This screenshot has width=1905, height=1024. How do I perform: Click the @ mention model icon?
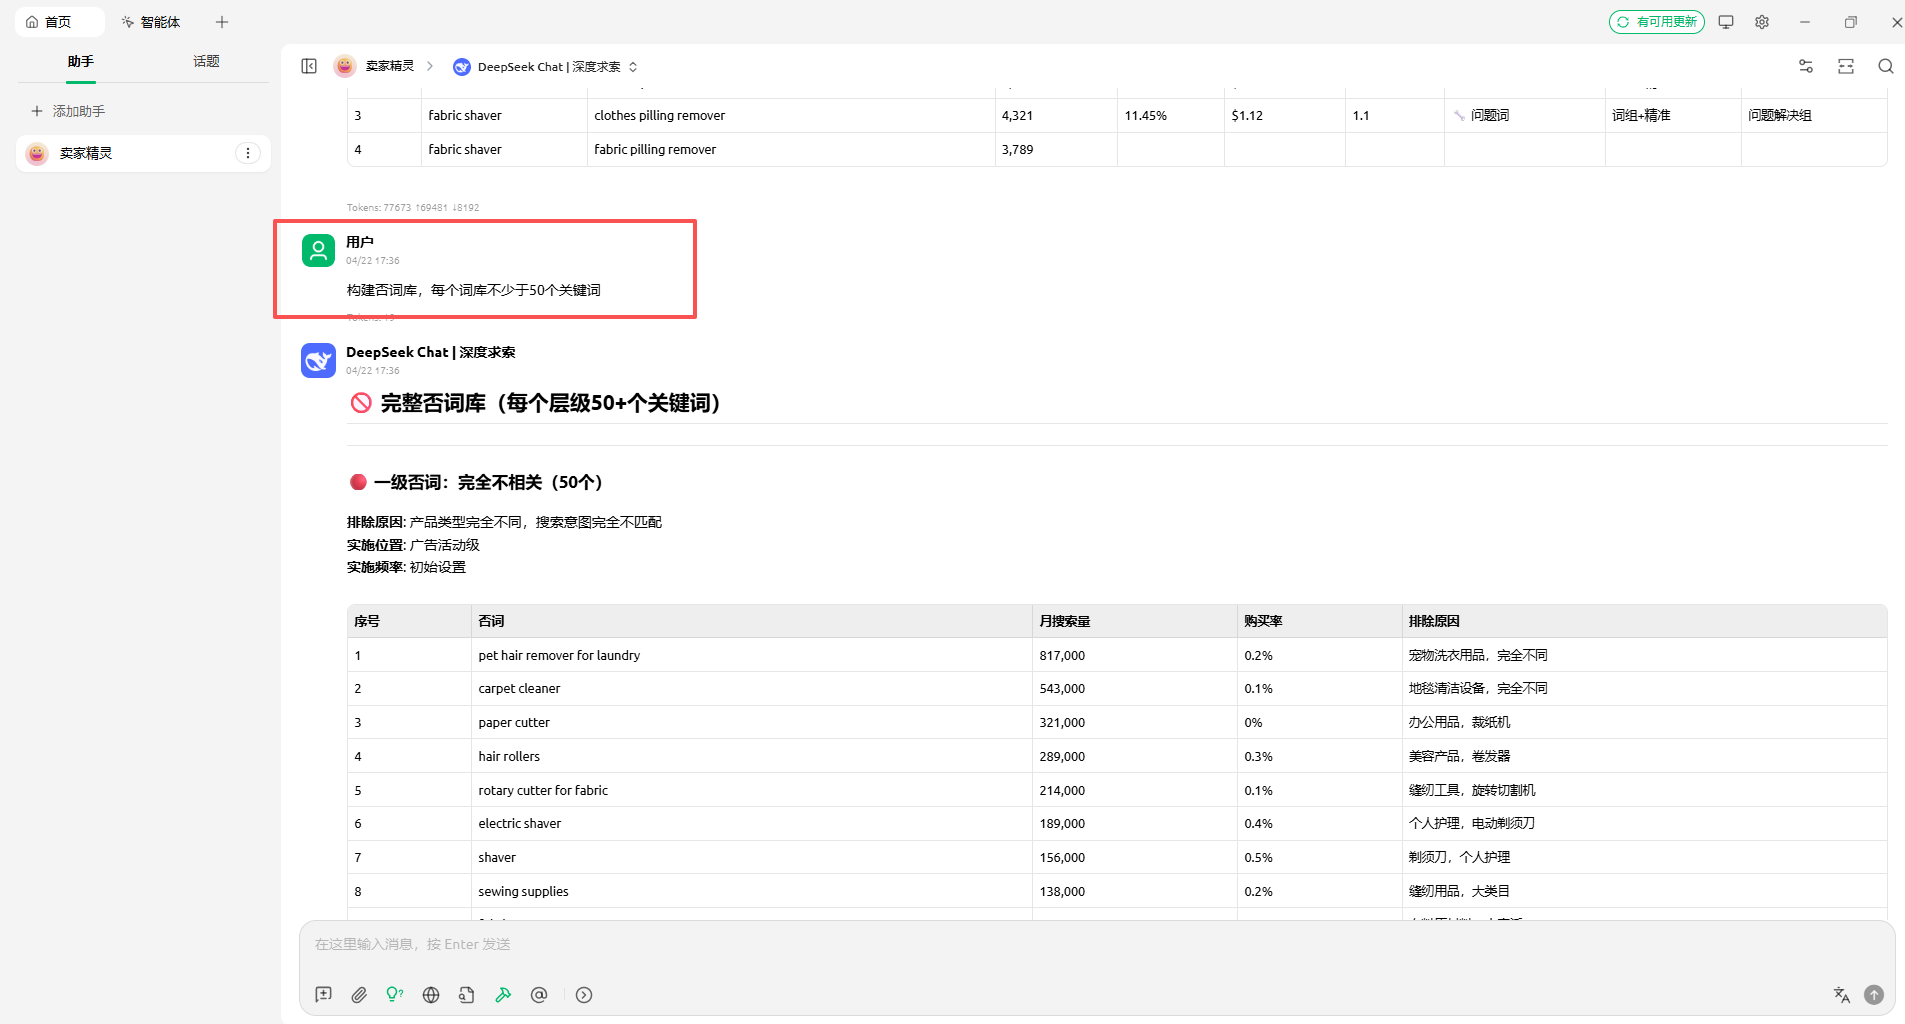click(x=539, y=994)
